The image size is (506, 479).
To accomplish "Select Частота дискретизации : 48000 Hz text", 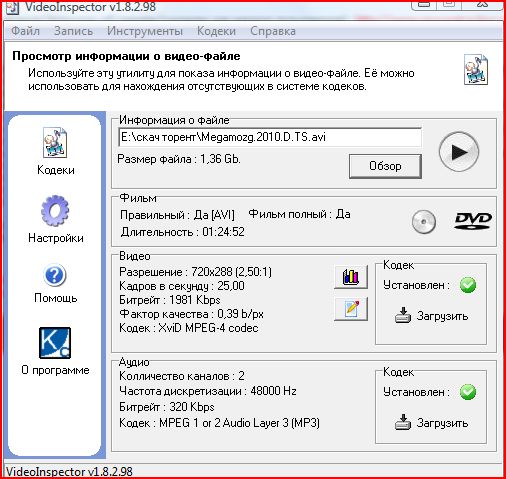I will 208,391.
